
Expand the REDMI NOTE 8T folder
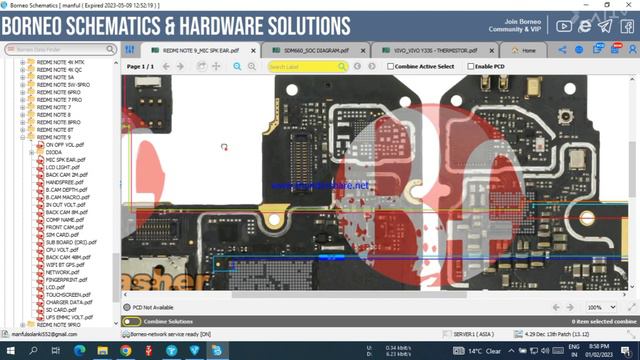[22, 130]
